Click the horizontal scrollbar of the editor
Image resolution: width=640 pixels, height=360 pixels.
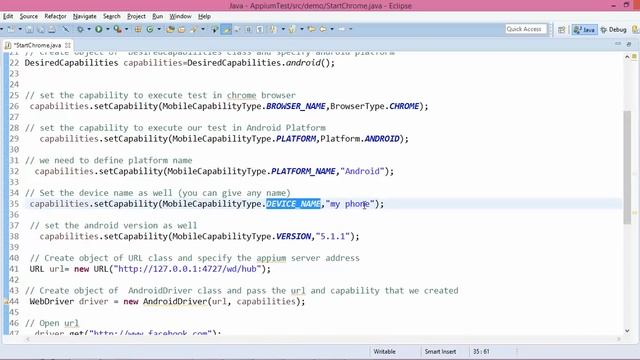coord(322,339)
